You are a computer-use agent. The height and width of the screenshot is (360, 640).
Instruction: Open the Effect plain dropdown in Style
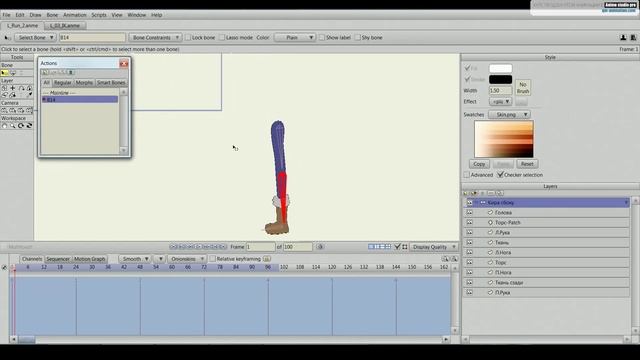coord(500,101)
